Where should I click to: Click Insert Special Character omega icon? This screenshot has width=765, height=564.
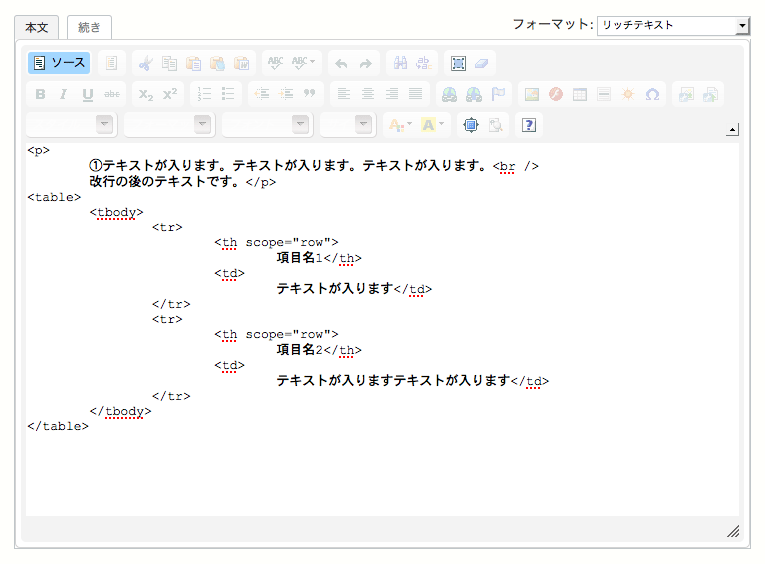click(x=652, y=94)
